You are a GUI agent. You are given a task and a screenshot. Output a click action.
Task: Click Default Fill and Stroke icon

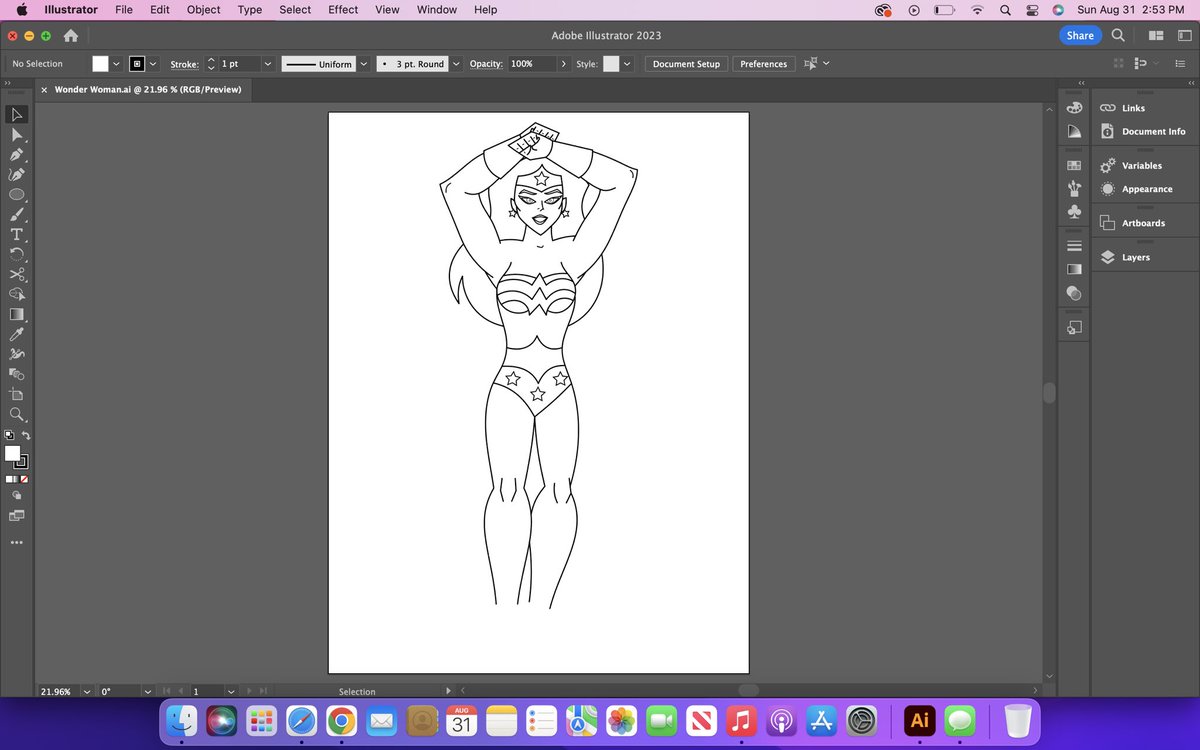[x=9, y=435]
